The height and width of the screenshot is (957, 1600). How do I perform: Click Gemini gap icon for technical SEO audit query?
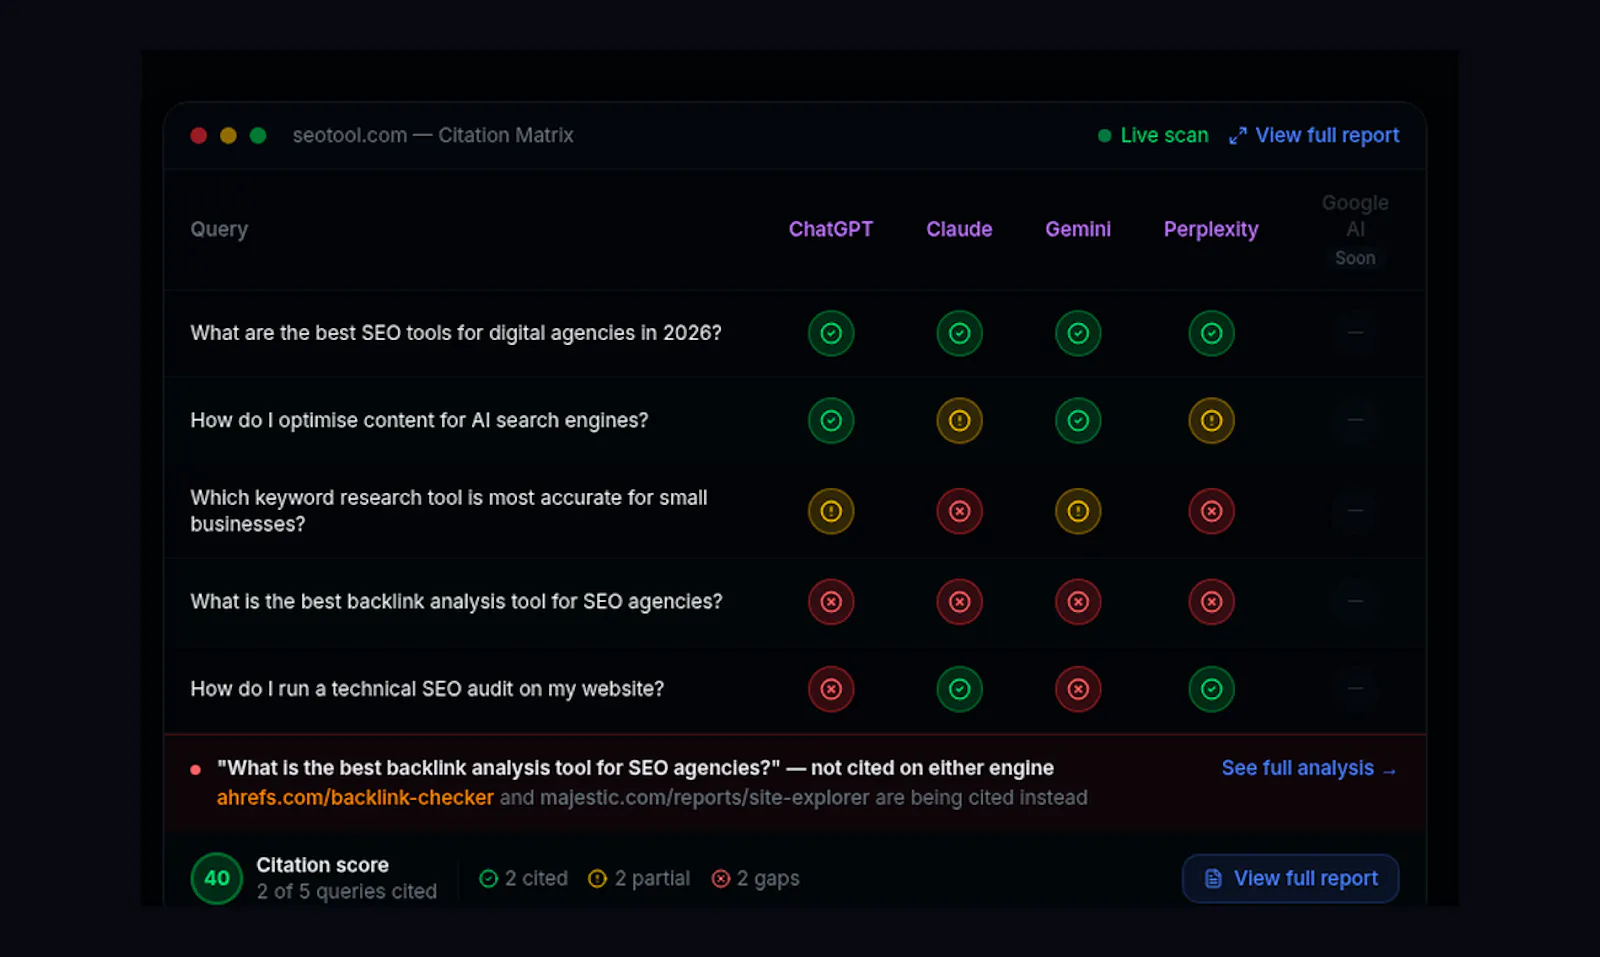(x=1078, y=689)
